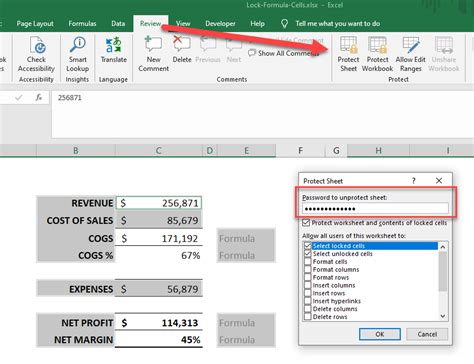This screenshot has height=364, width=474.
Task: Open the Help tab
Action: 257,24
